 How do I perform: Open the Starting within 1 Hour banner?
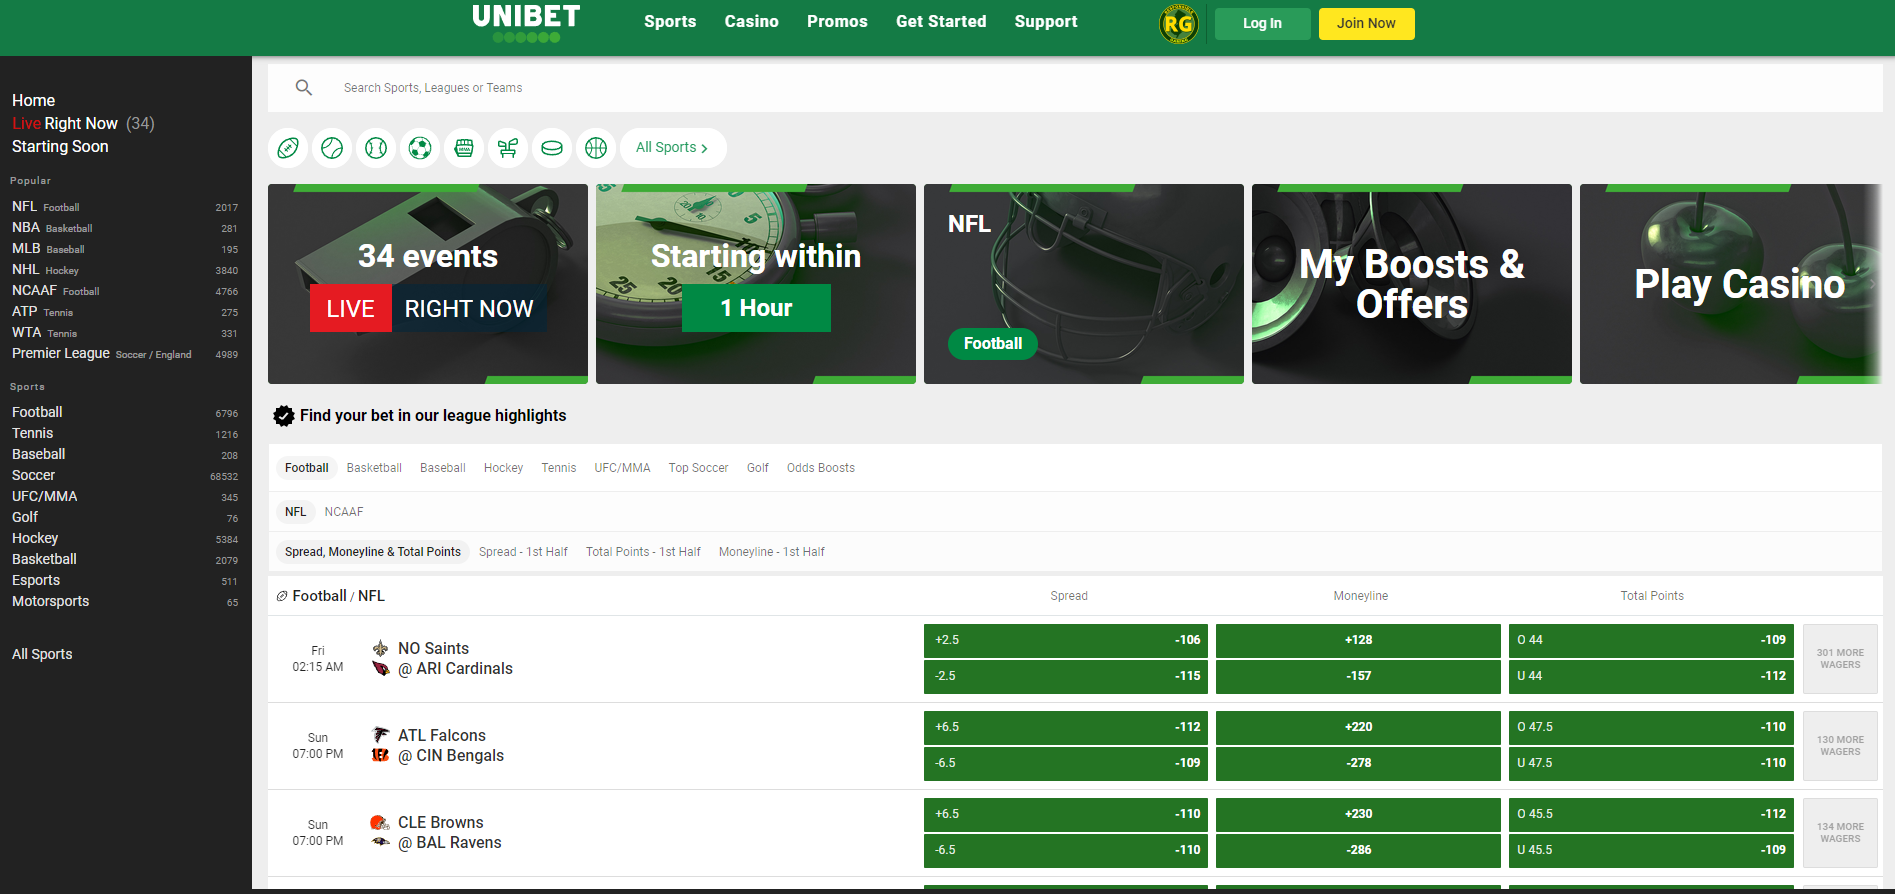pos(756,284)
